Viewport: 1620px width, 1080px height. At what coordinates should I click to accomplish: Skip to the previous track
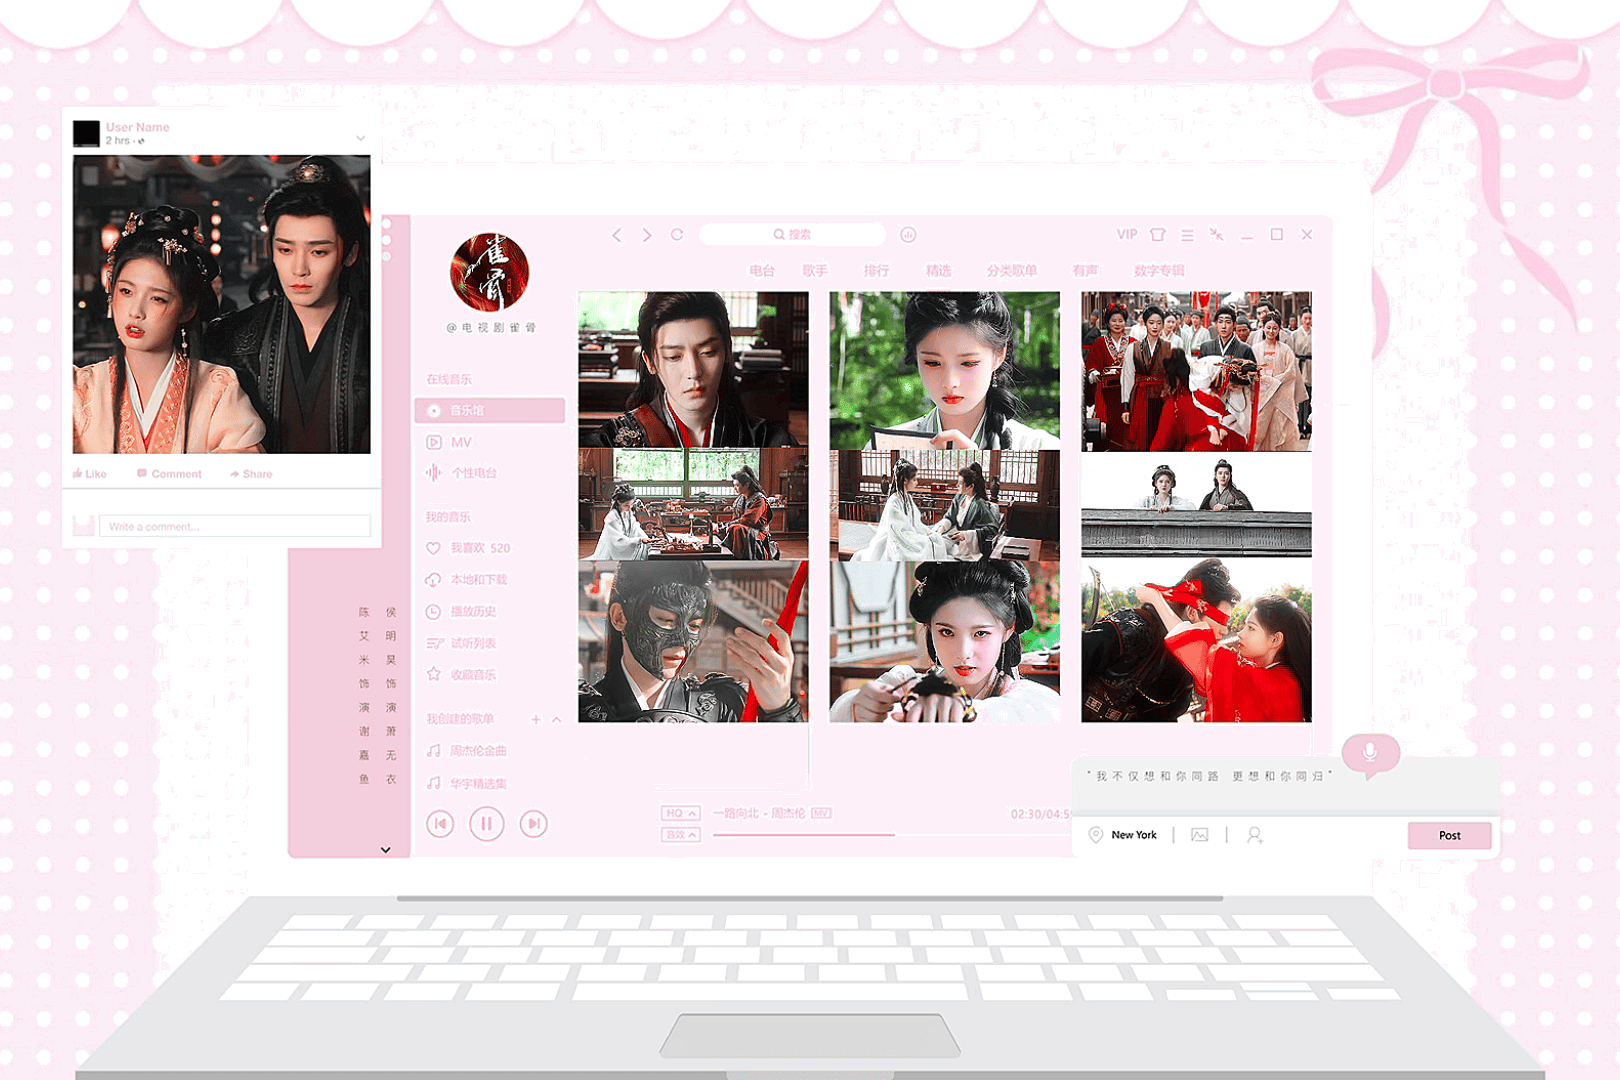point(440,824)
